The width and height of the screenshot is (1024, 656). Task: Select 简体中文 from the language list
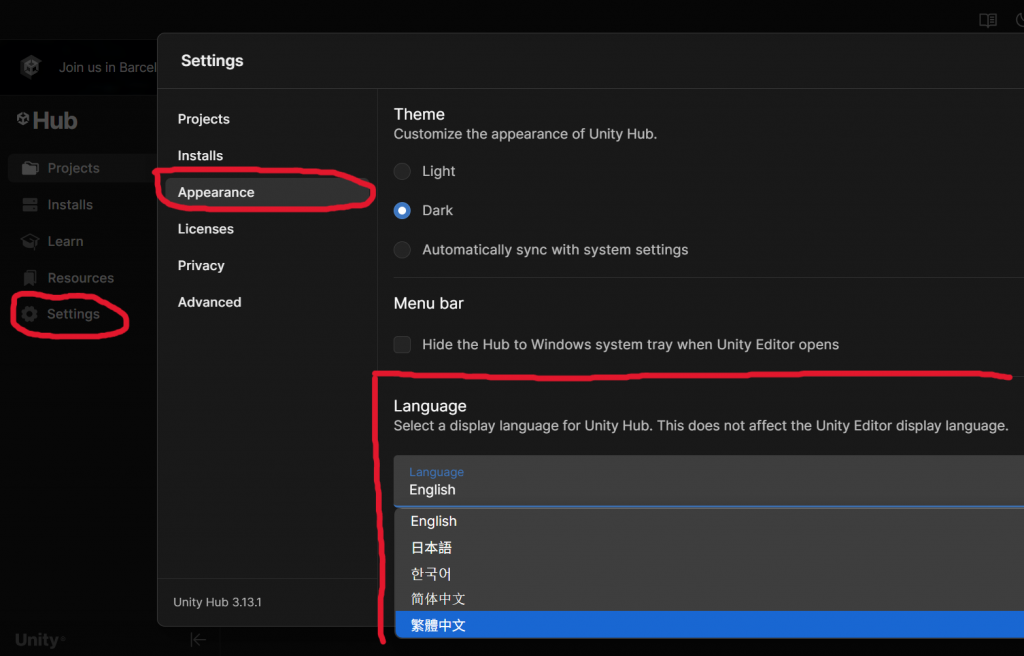click(x=709, y=599)
